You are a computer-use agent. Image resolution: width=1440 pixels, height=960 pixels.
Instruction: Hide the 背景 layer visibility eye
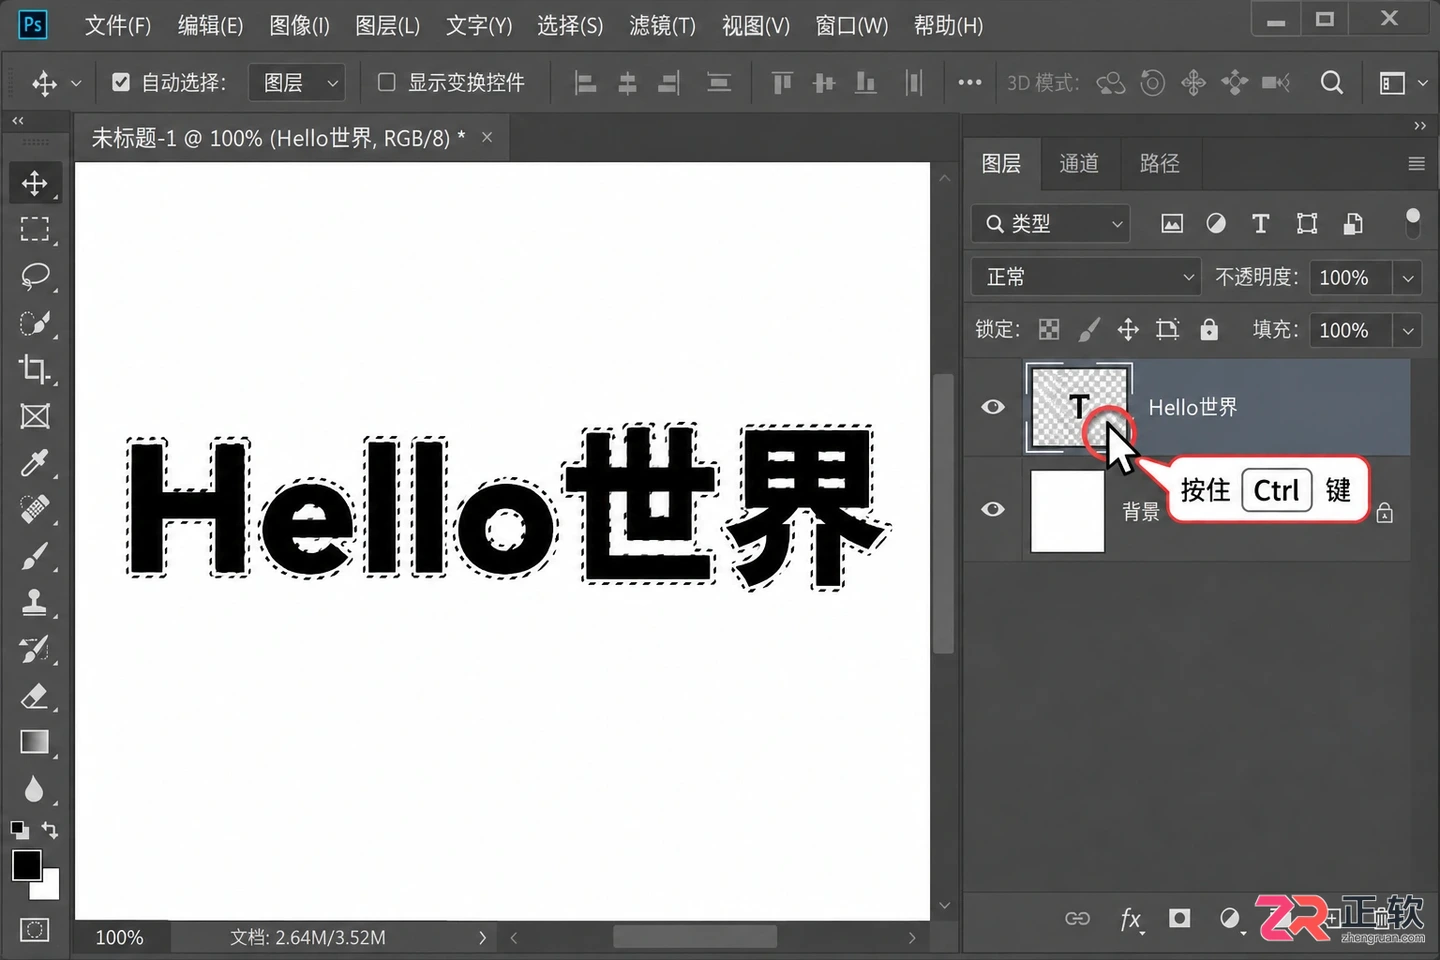[993, 509]
